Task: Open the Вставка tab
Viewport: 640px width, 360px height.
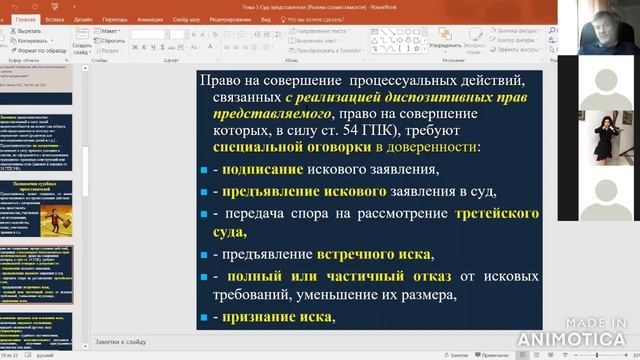Action: (55, 19)
